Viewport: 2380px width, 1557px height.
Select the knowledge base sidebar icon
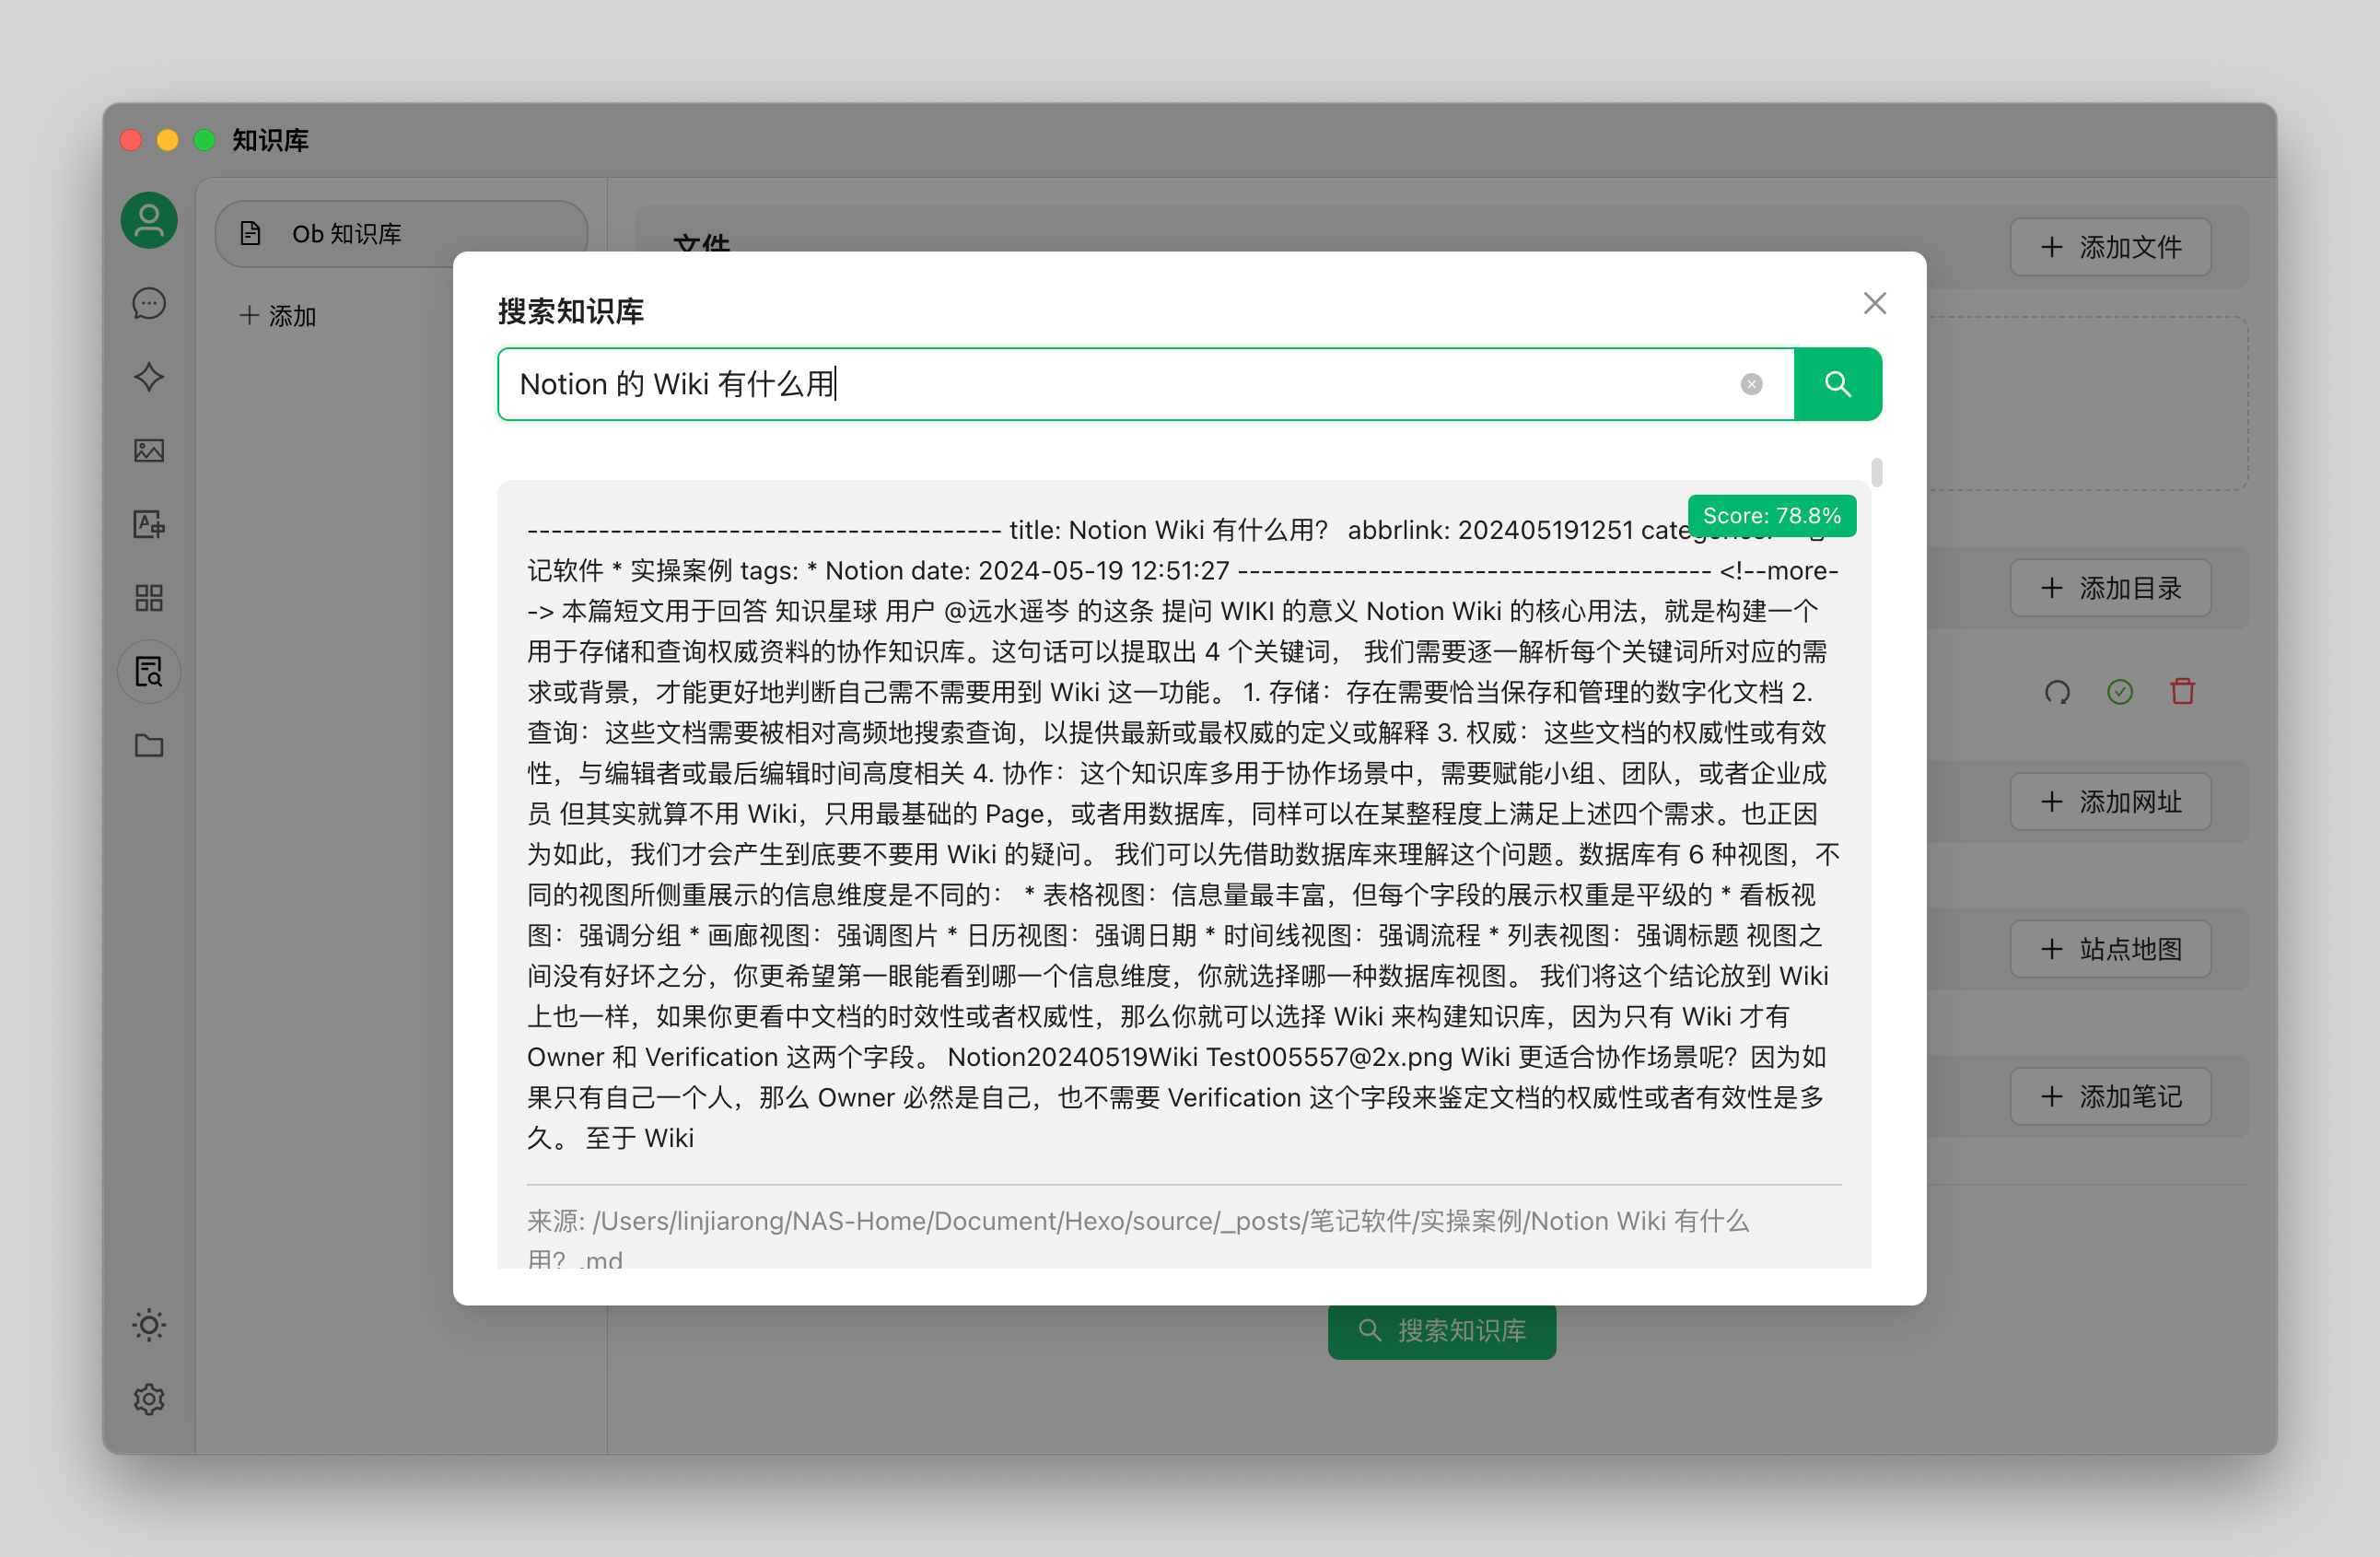coord(149,671)
